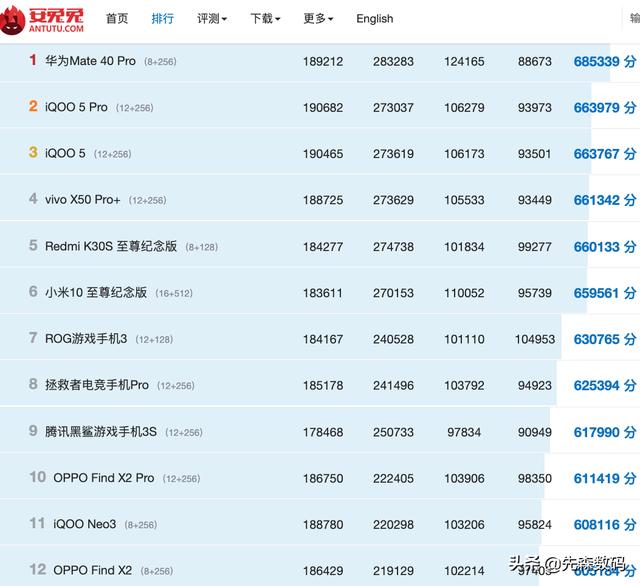640x586 pixels.
Task: Select the 排行 ranking tab
Action: coord(162,19)
